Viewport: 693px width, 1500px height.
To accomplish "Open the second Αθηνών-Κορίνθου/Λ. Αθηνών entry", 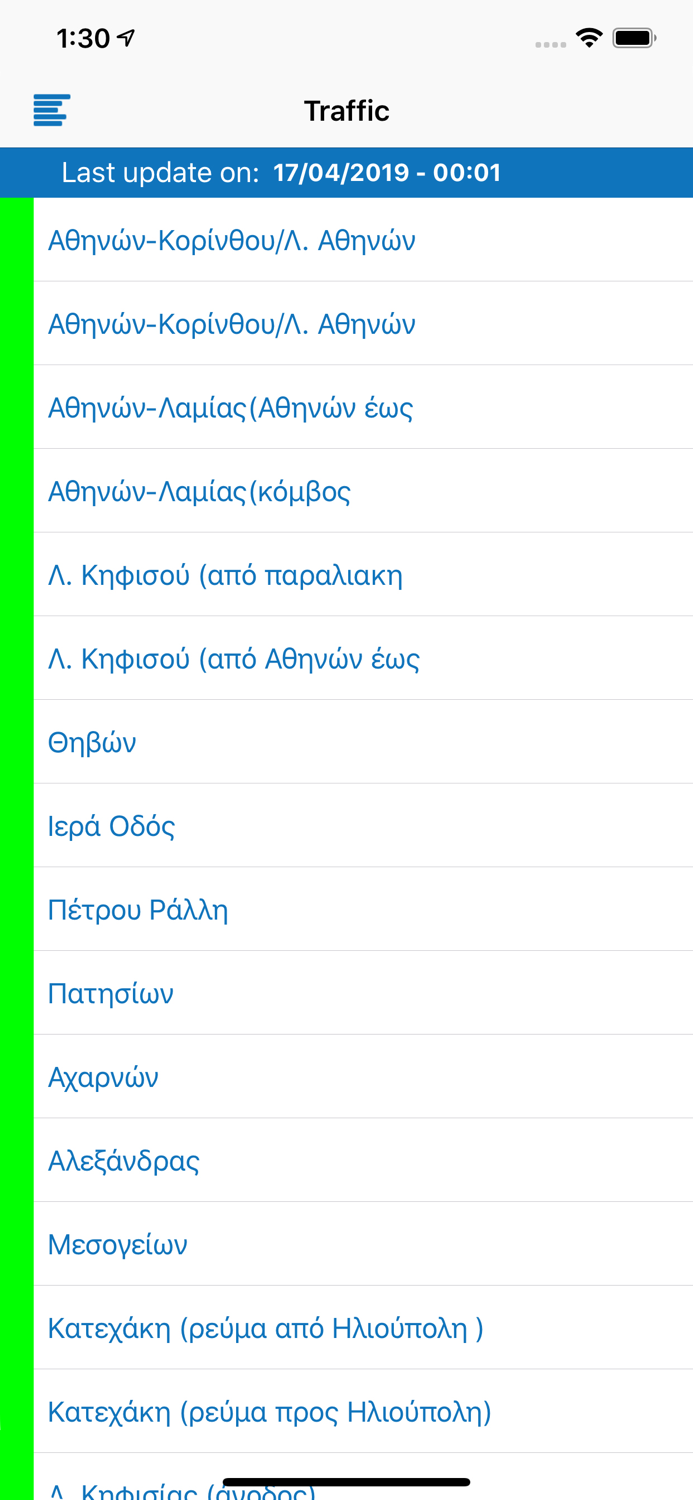I will tap(232, 325).
